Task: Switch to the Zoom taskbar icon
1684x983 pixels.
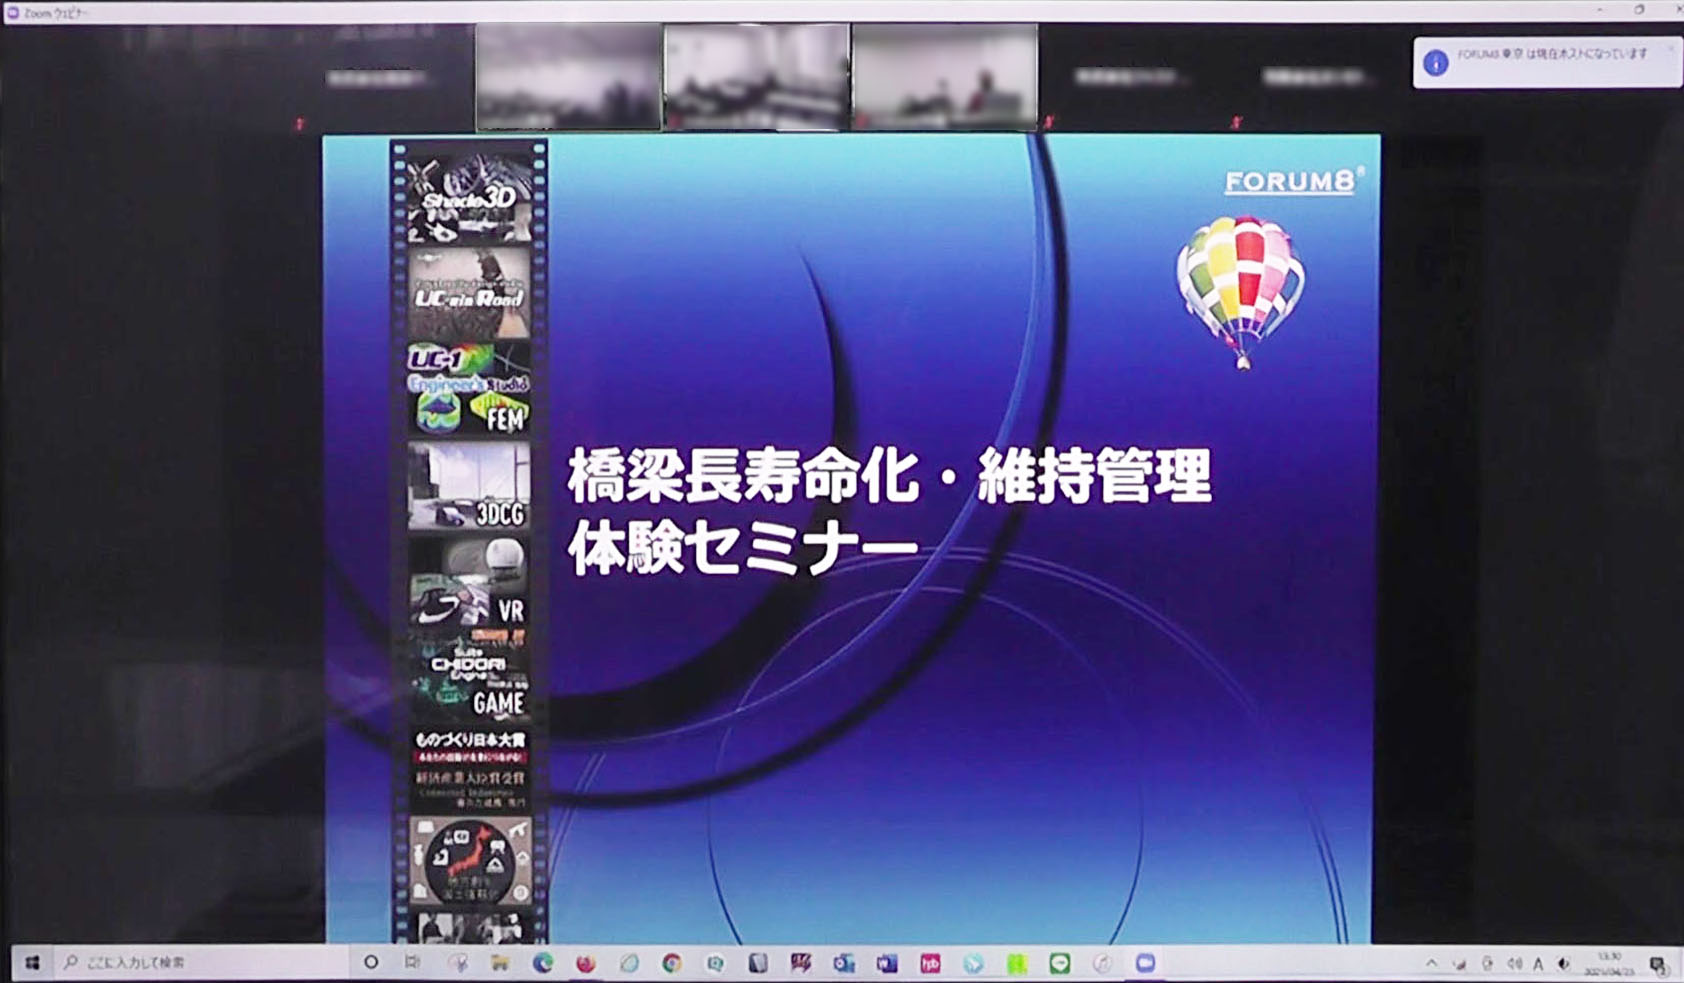Action: (x=1146, y=963)
